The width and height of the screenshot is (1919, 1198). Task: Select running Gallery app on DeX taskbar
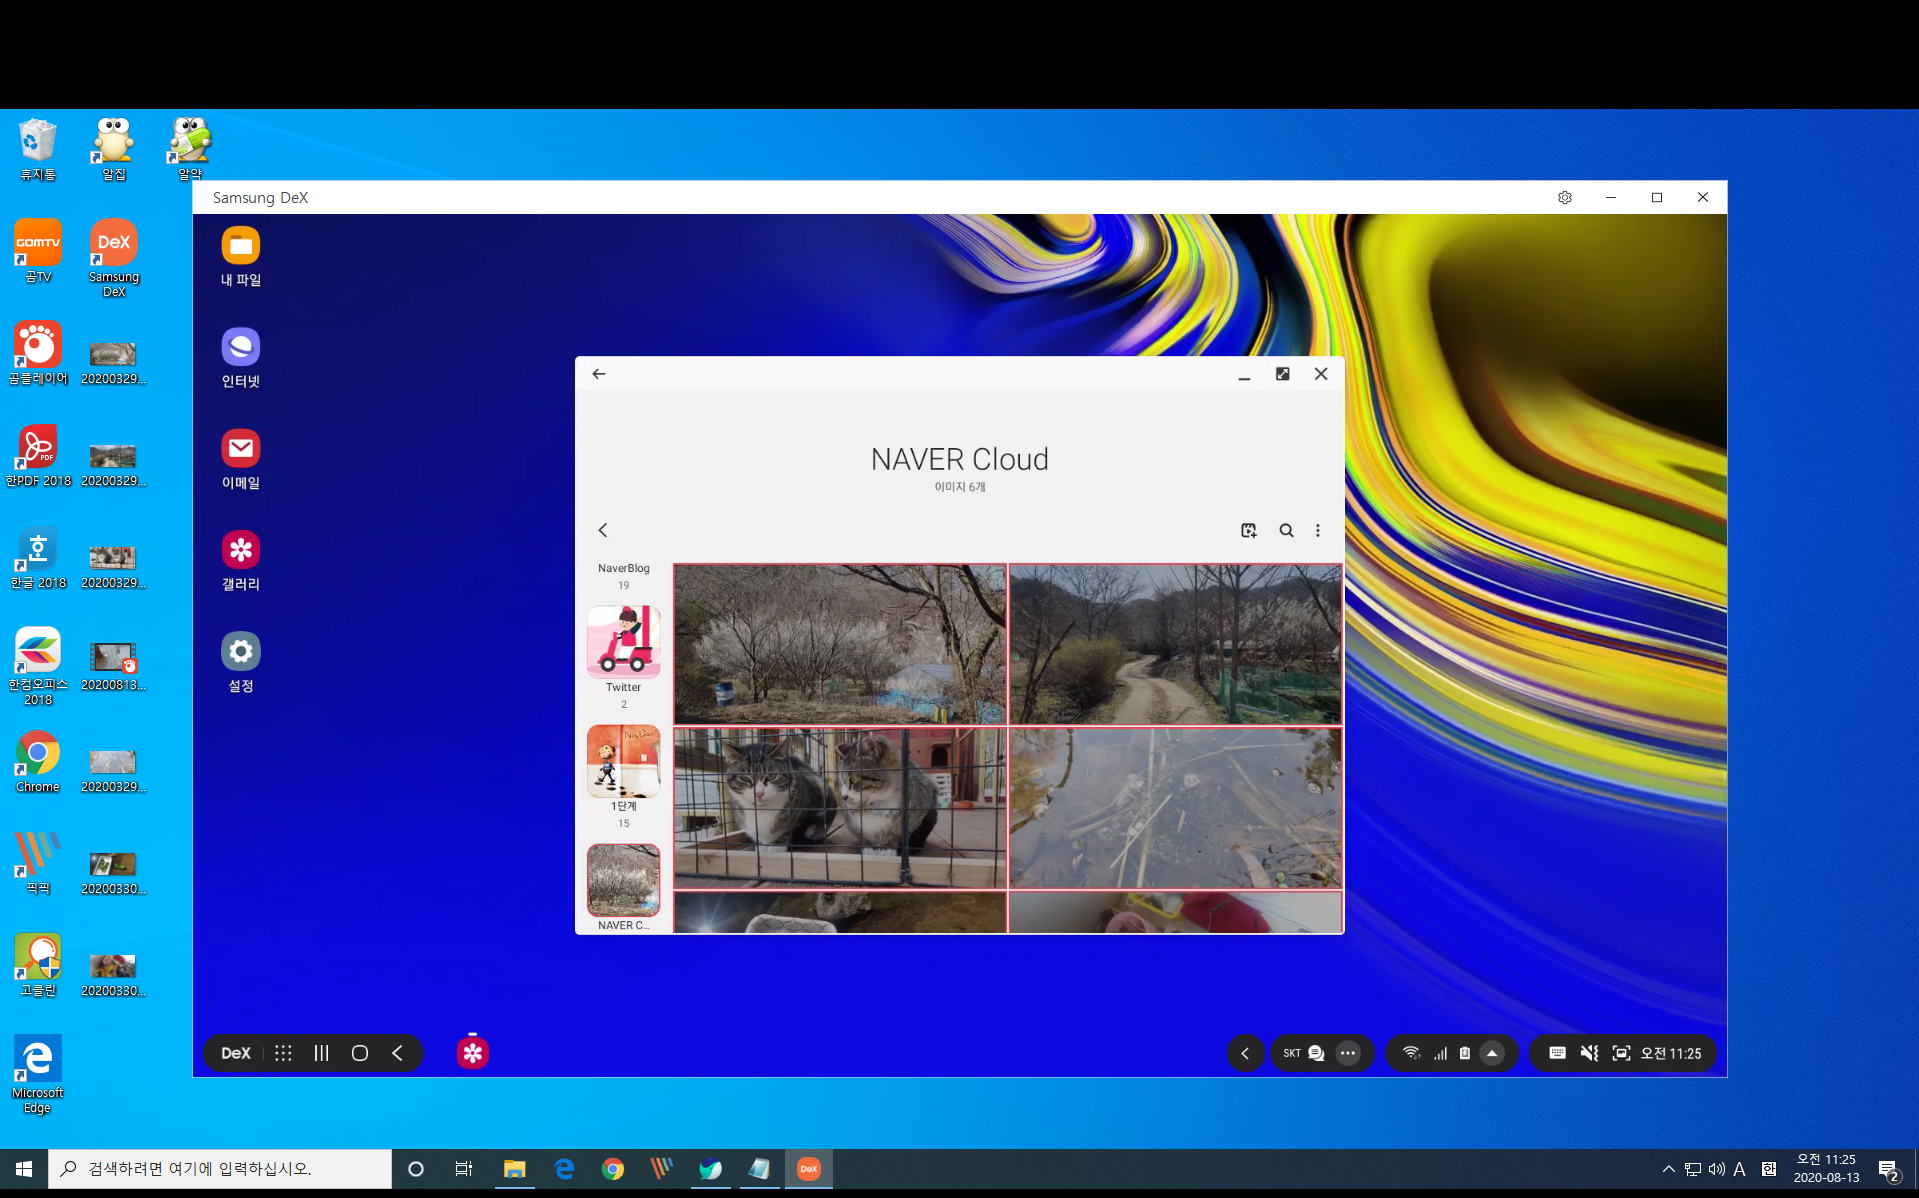(x=473, y=1053)
